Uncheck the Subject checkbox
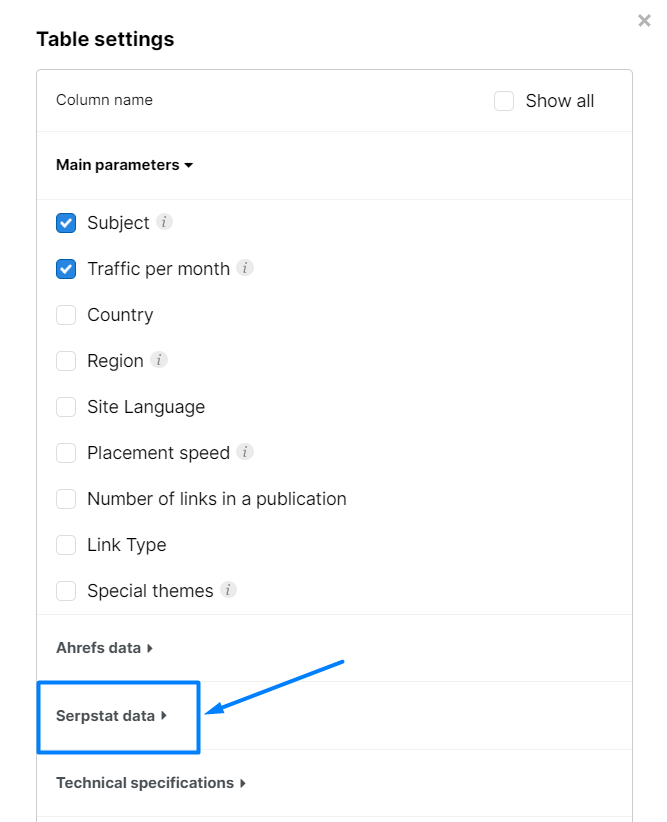The image size is (667, 822). point(65,222)
